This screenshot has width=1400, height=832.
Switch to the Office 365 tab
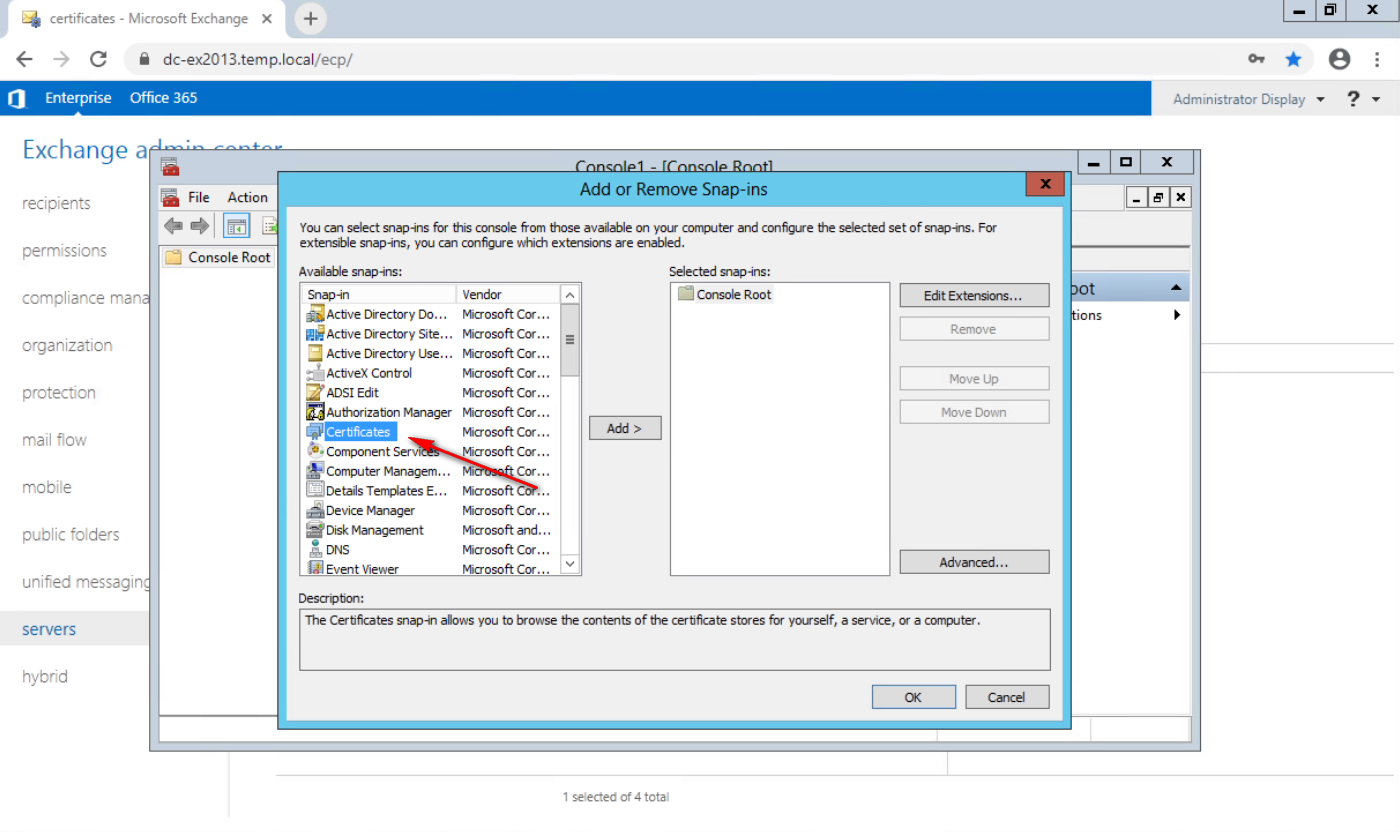coord(163,98)
